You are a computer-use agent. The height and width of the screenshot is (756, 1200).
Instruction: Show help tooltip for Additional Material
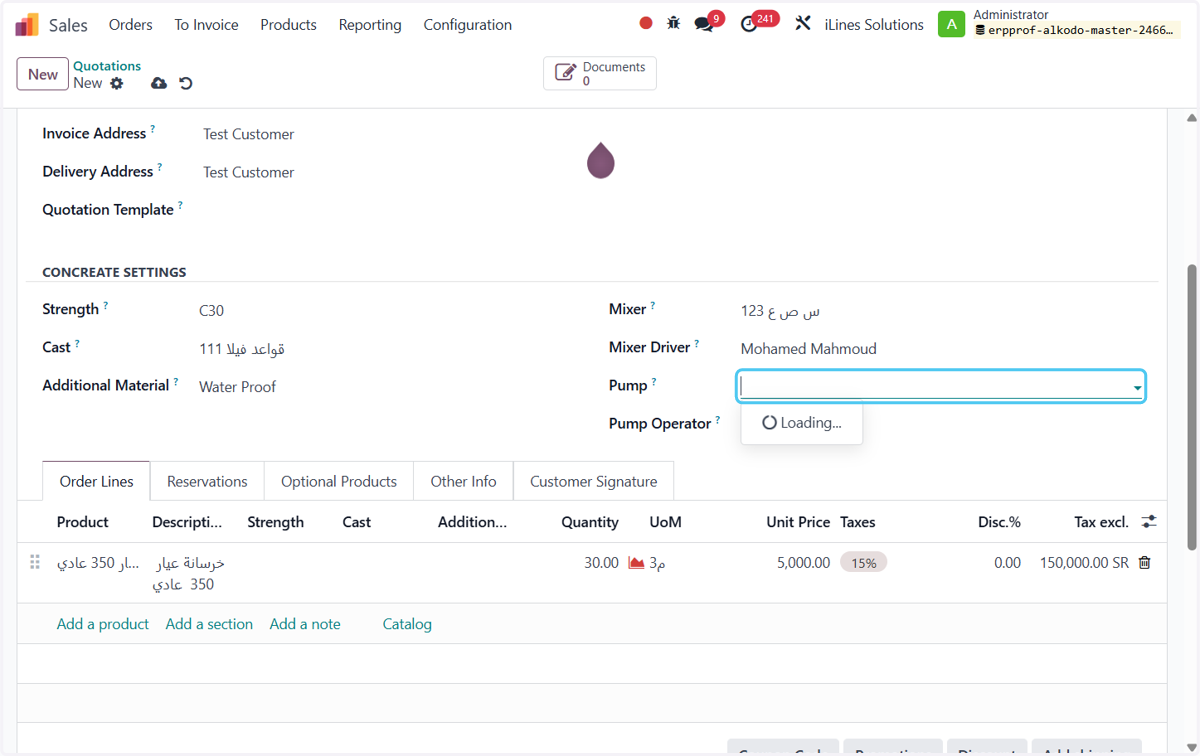176,381
